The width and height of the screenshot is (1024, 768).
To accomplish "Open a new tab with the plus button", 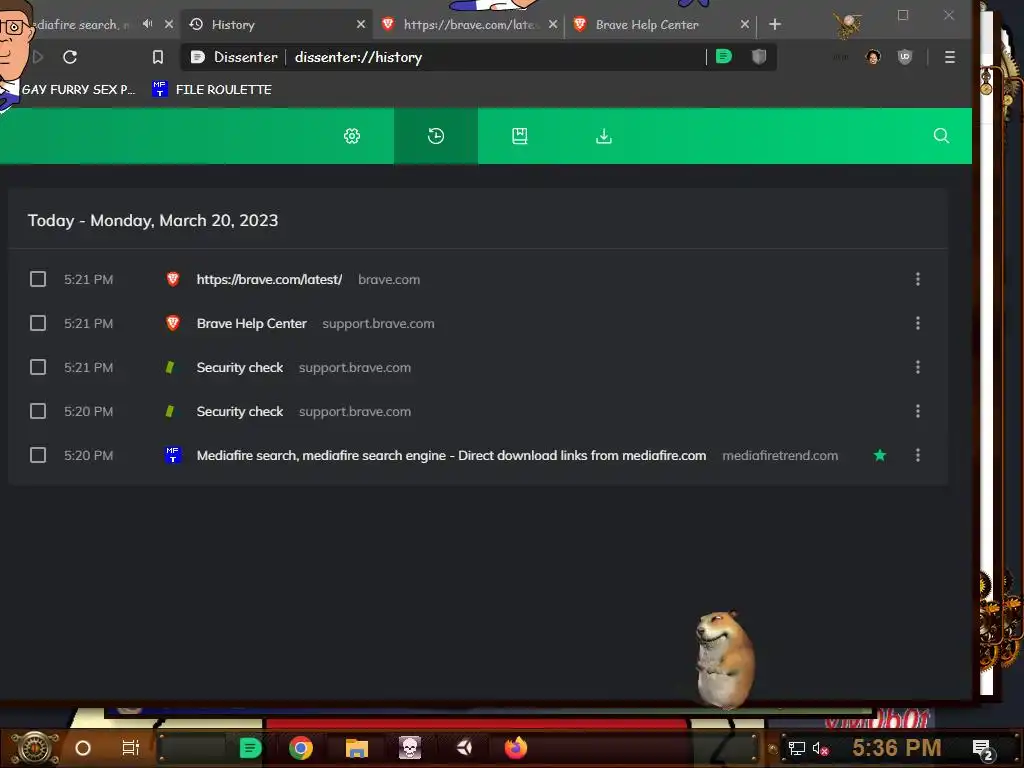I will point(775,25).
